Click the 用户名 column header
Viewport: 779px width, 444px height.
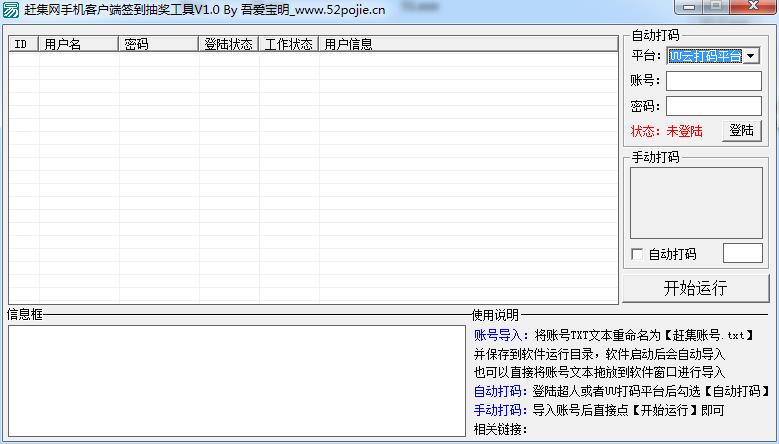(x=78, y=45)
